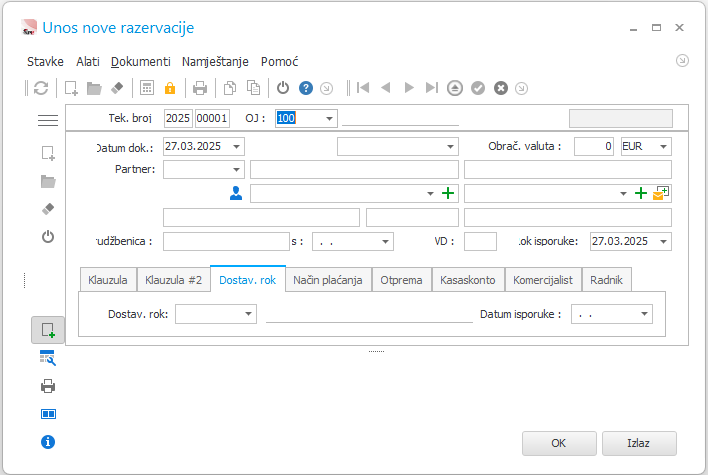Add contact with first green plus
The width and height of the screenshot is (708, 475).
pyautogui.click(x=448, y=193)
